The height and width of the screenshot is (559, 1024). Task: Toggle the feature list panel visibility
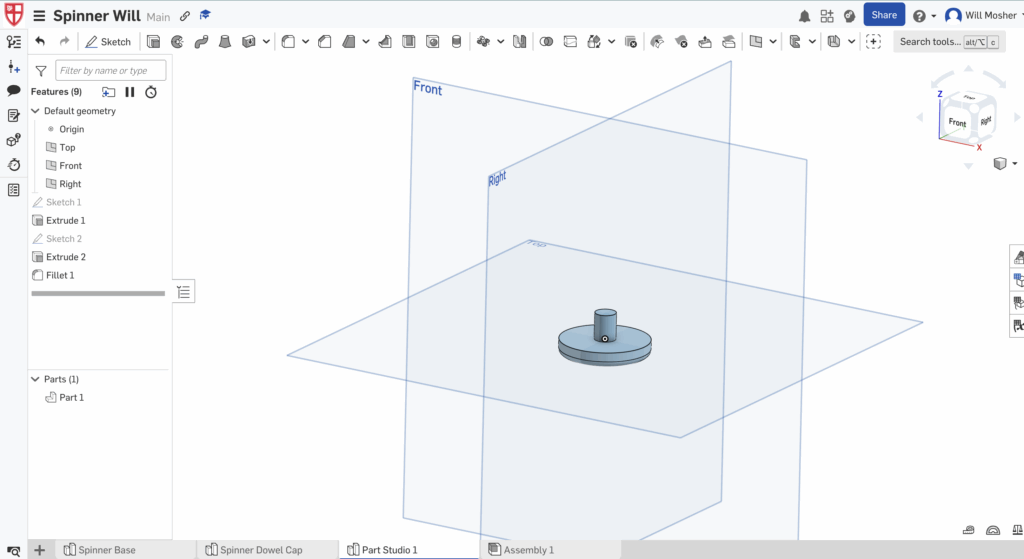coord(185,291)
